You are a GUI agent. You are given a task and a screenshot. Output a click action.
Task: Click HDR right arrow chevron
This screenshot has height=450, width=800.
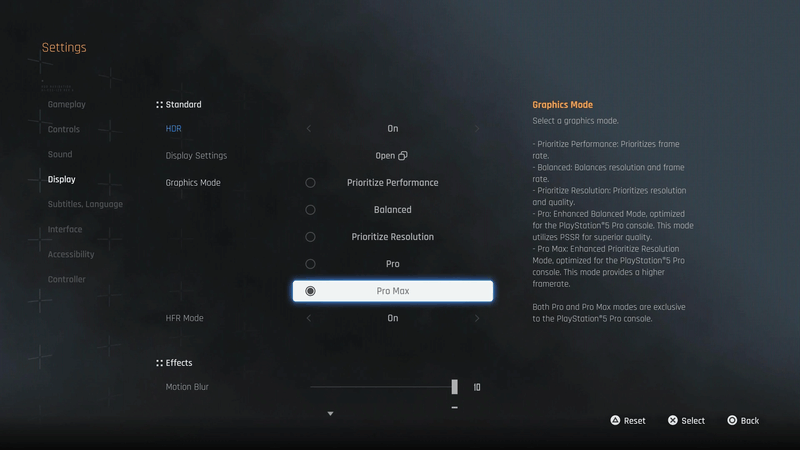coord(477,129)
